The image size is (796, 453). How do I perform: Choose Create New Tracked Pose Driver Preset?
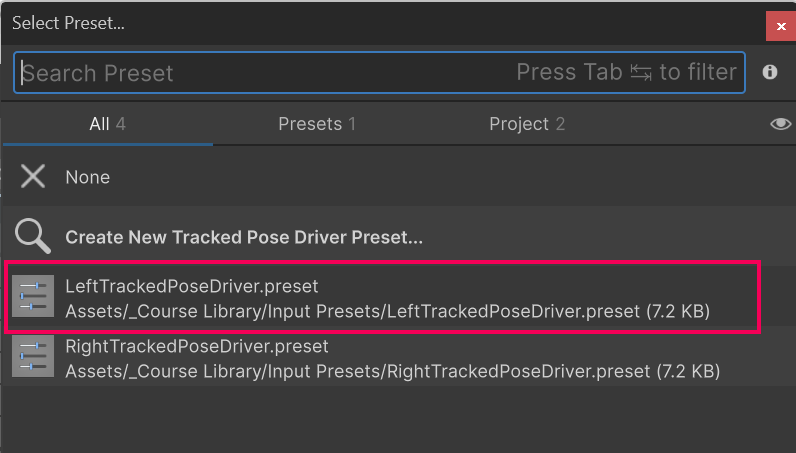point(244,238)
